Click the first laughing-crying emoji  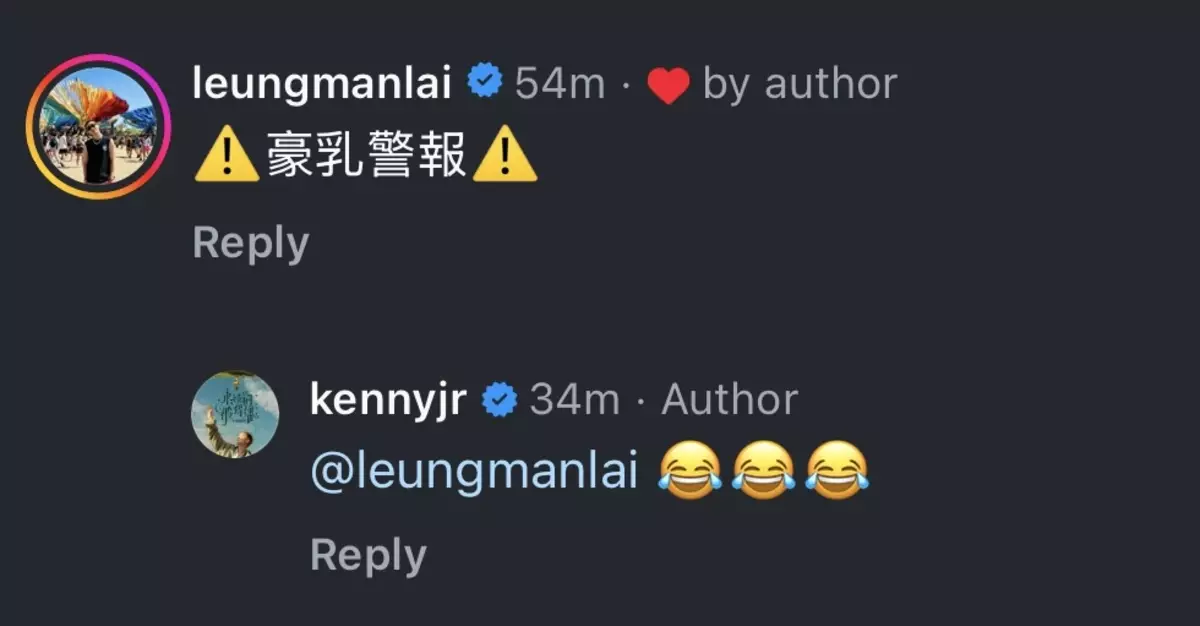pyautogui.click(x=691, y=471)
